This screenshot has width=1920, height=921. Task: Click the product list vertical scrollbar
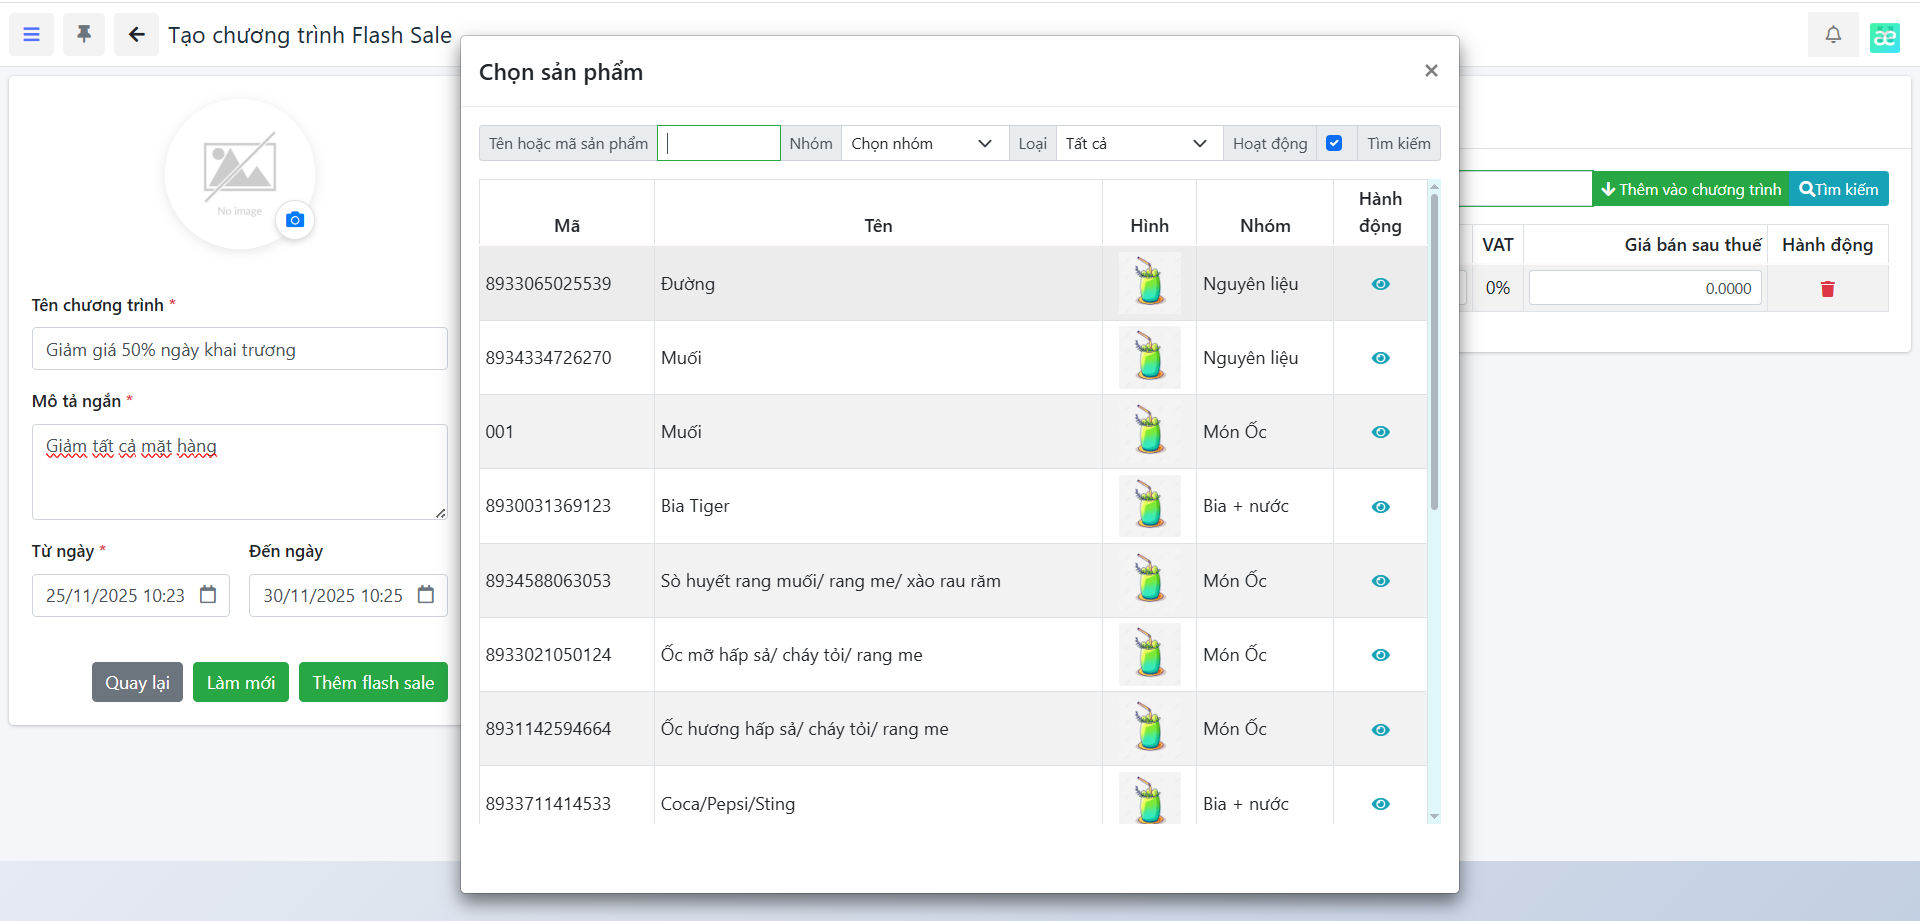click(1434, 350)
